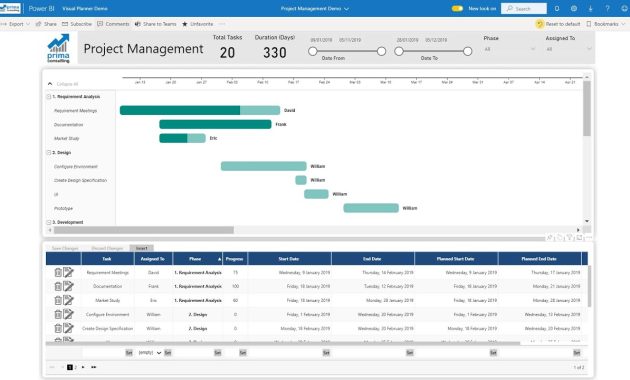Click the Insert tab above the table
The height and width of the screenshot is (380, 630).
click(141, 248)
